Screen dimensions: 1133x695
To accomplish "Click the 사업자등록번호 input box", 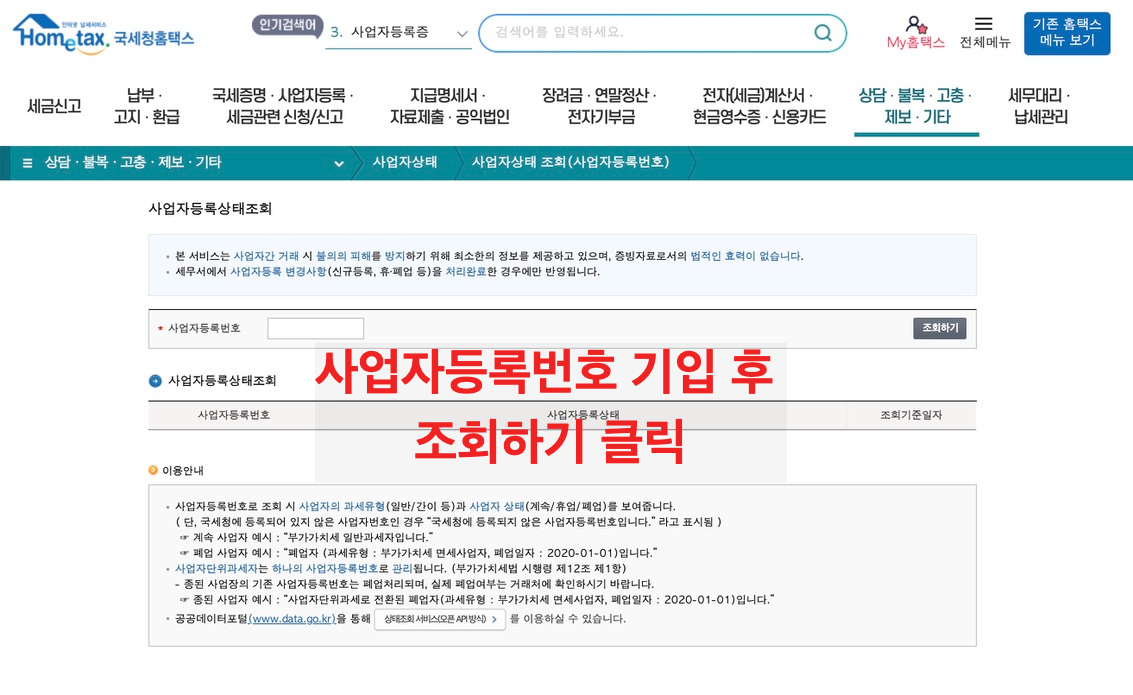I will [316, 329].
